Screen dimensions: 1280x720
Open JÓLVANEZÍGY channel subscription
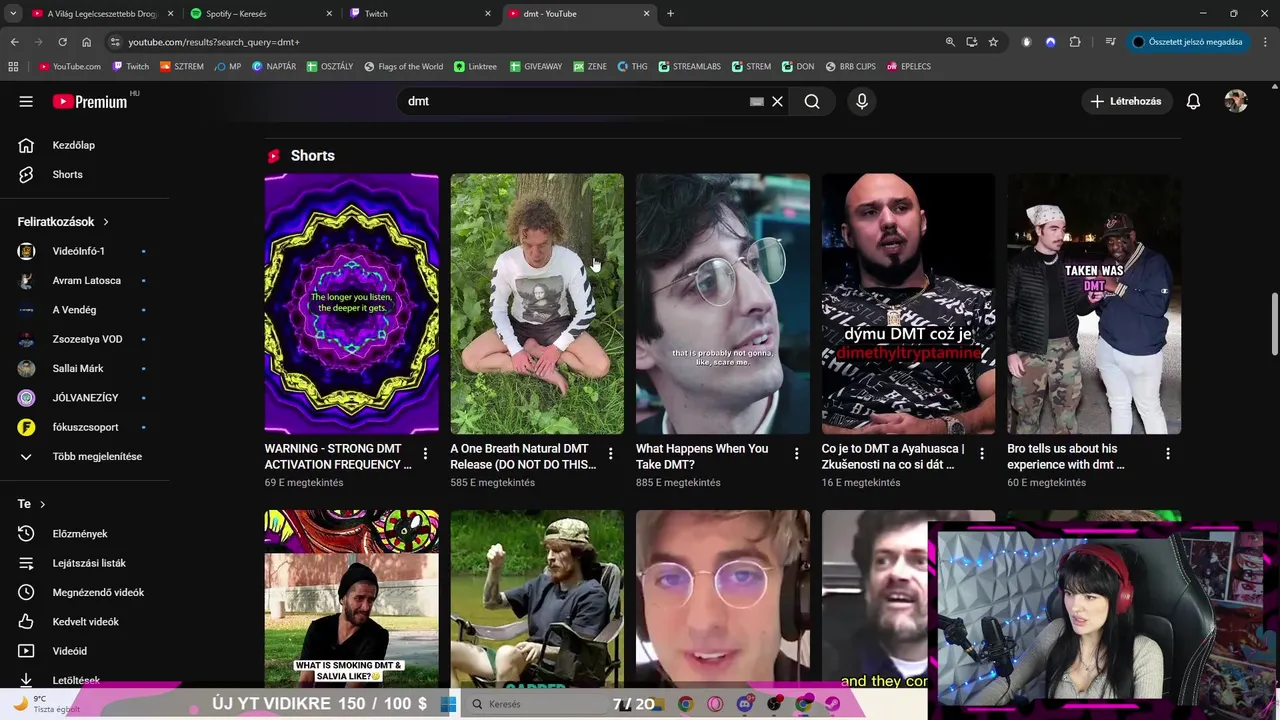[x=84, y=398]
